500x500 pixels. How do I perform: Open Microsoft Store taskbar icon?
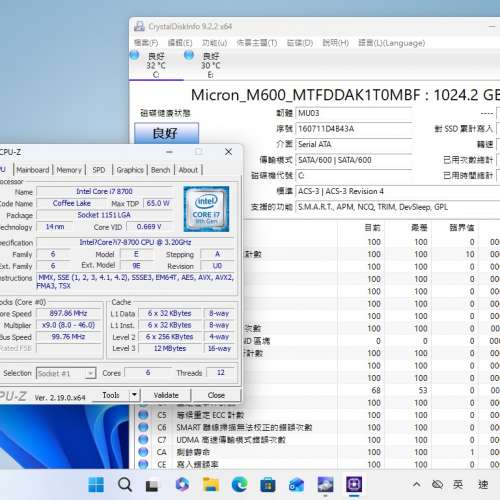coord(268,485)
